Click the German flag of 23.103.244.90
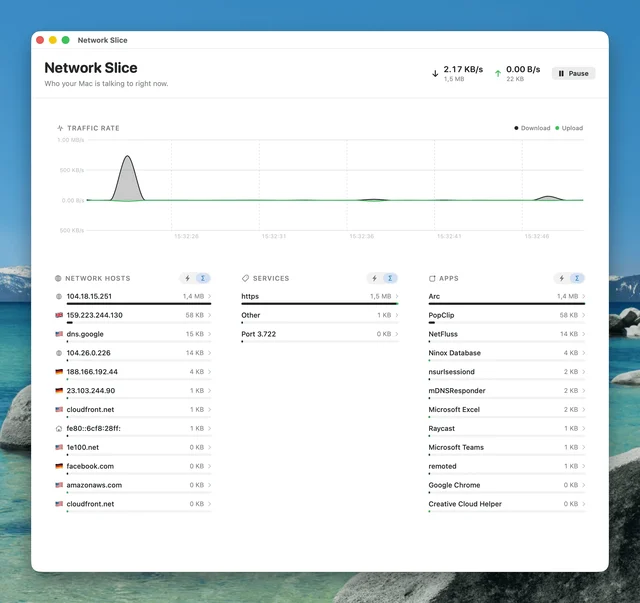Viewport: 640px width, 603px height. click(x=59, y=391)
